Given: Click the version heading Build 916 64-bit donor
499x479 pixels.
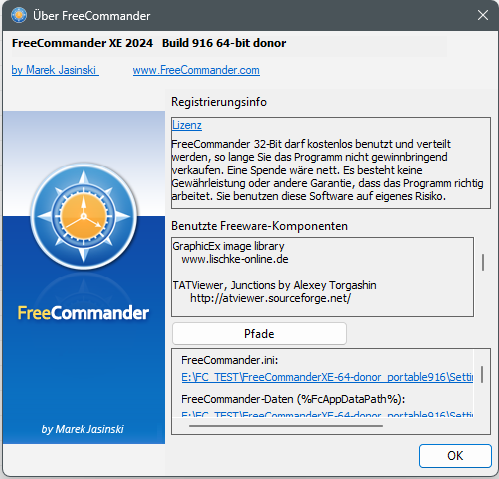Looking at the screenshot, I should click(224, 43).
